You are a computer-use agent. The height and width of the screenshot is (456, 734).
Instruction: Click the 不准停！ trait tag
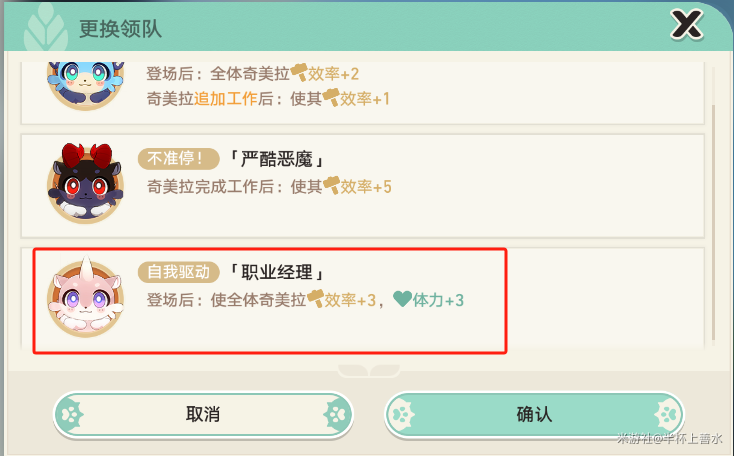(x=178, y=160)
